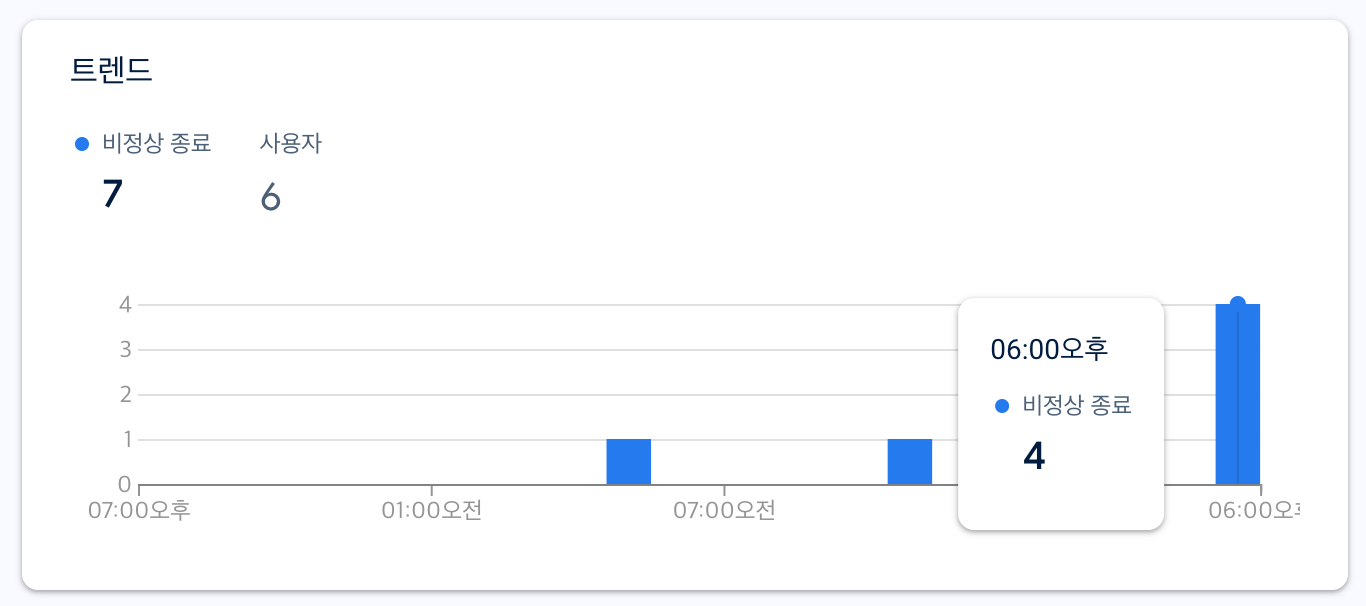Select the tallest bar at the right edge
Image resolution: width=1366 pixels, height=606 pixels.
1237,395
